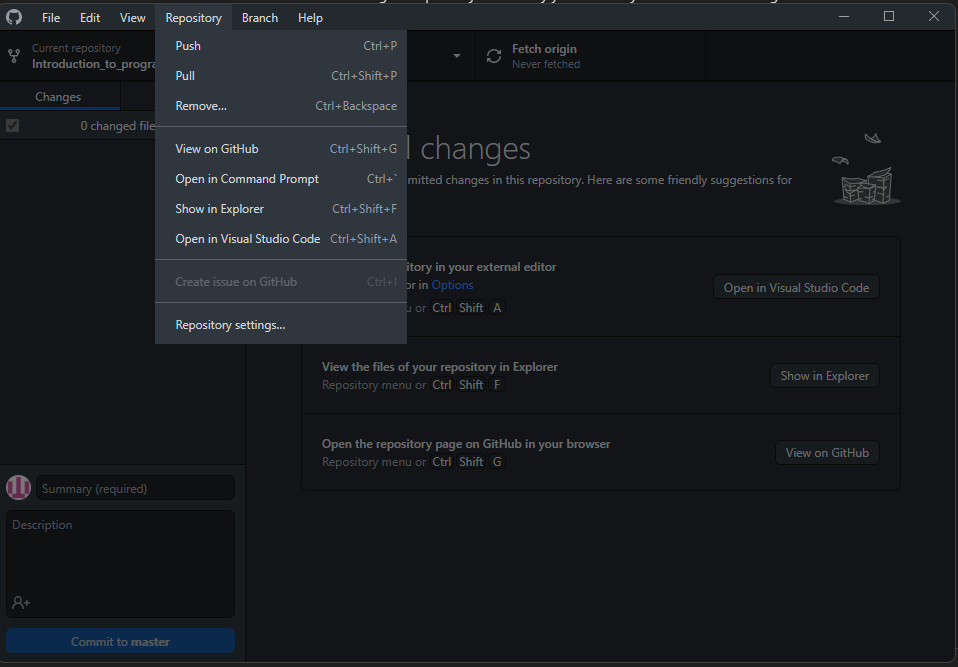Image resolution: width=958 pixels, height=667 pixels.
Task: Choose View on GitHub menu entry
Action: [x=281, y=148]
